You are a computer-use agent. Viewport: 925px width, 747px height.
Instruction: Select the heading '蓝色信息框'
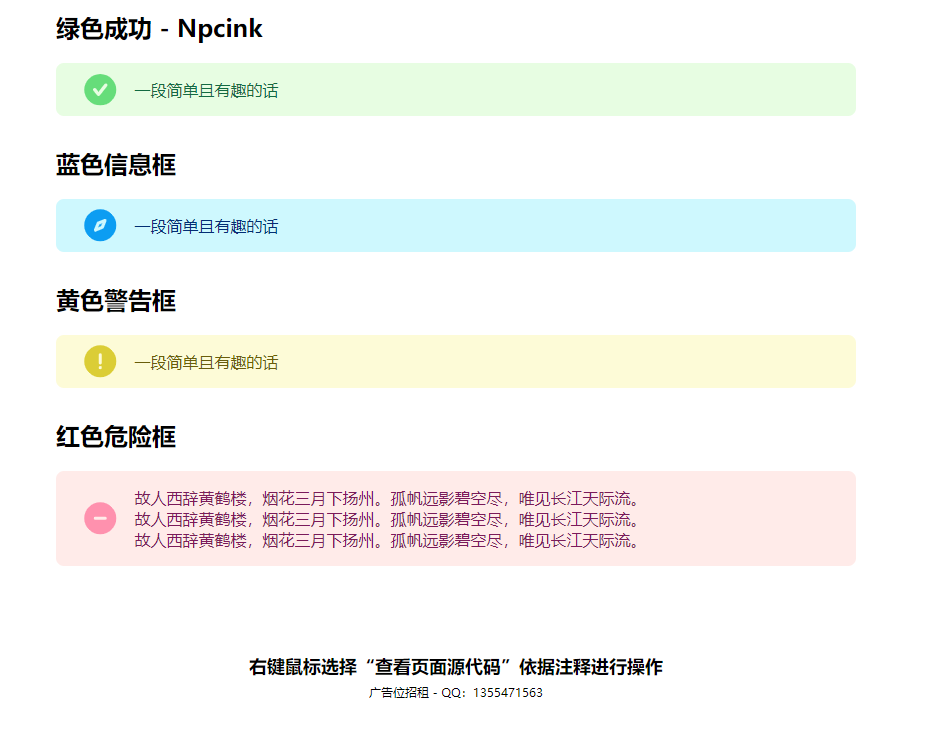pyautogui.click(x=116, y=165)
